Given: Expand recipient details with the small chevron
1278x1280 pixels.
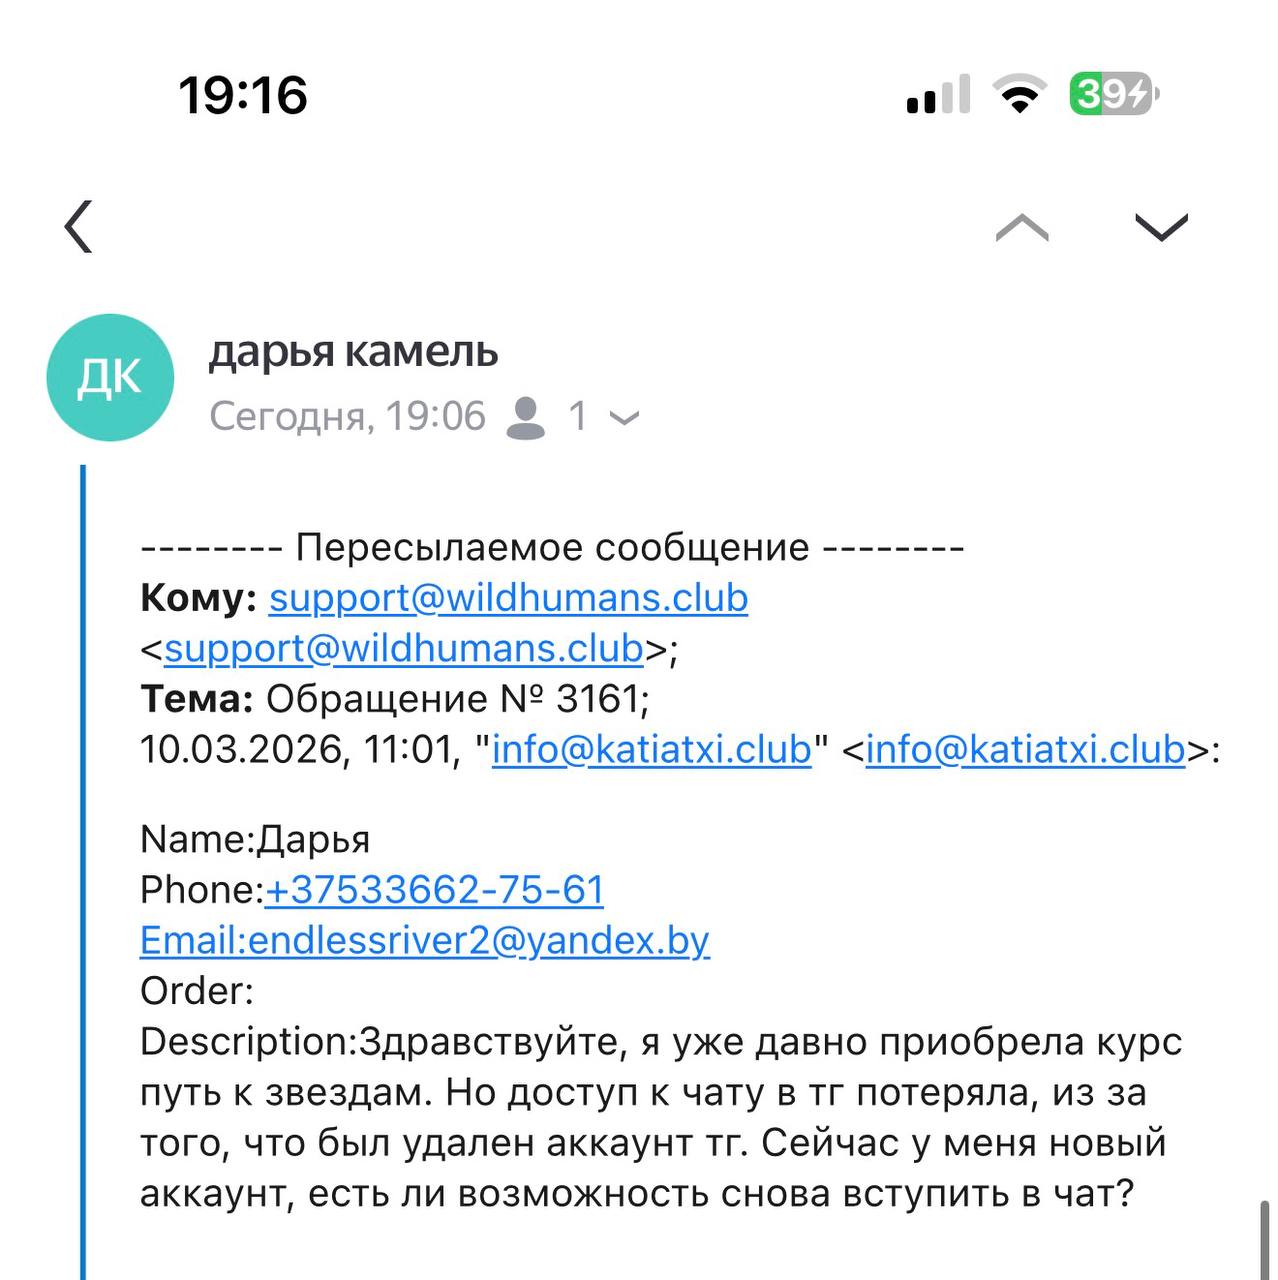Looking at the screenshot, I should click(x=624, y=418).
